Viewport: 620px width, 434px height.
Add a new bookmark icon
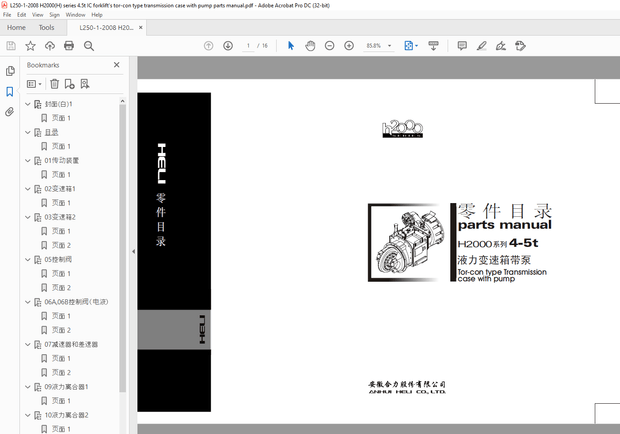[69, 84]
